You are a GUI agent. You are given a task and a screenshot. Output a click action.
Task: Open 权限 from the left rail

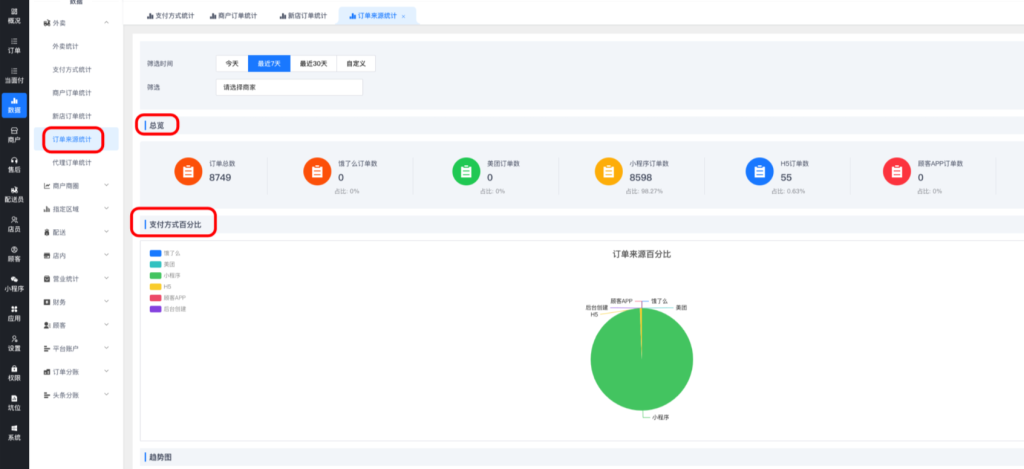[14, 372]
